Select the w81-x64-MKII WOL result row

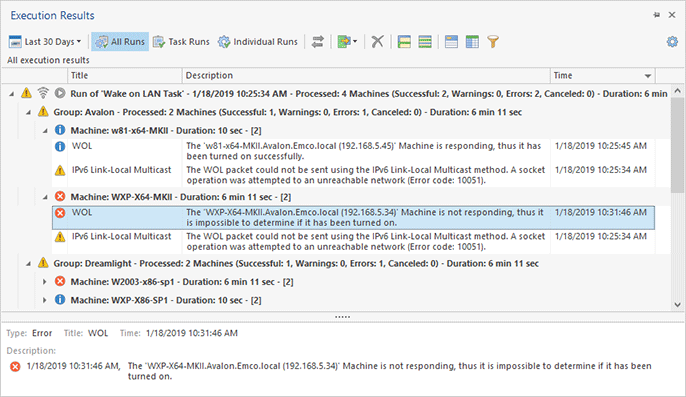[354, 151]
